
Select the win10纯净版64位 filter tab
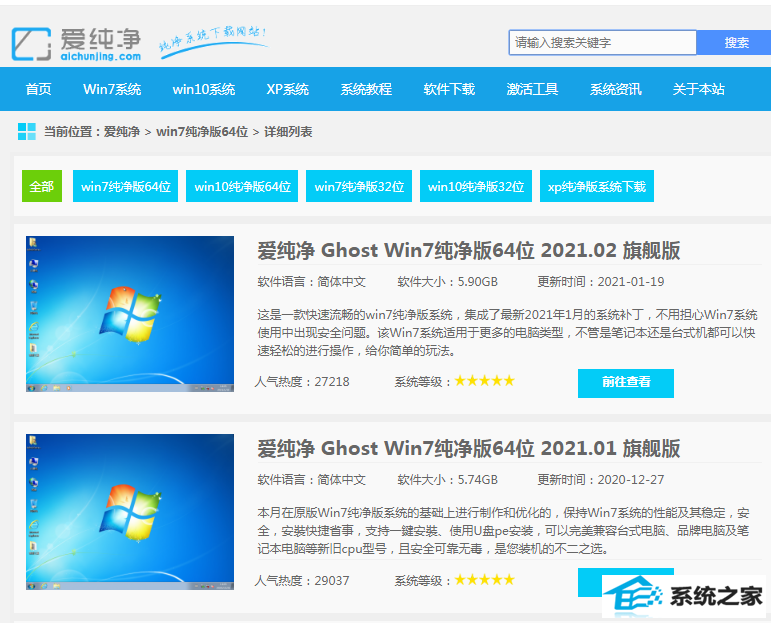[242, 186]
